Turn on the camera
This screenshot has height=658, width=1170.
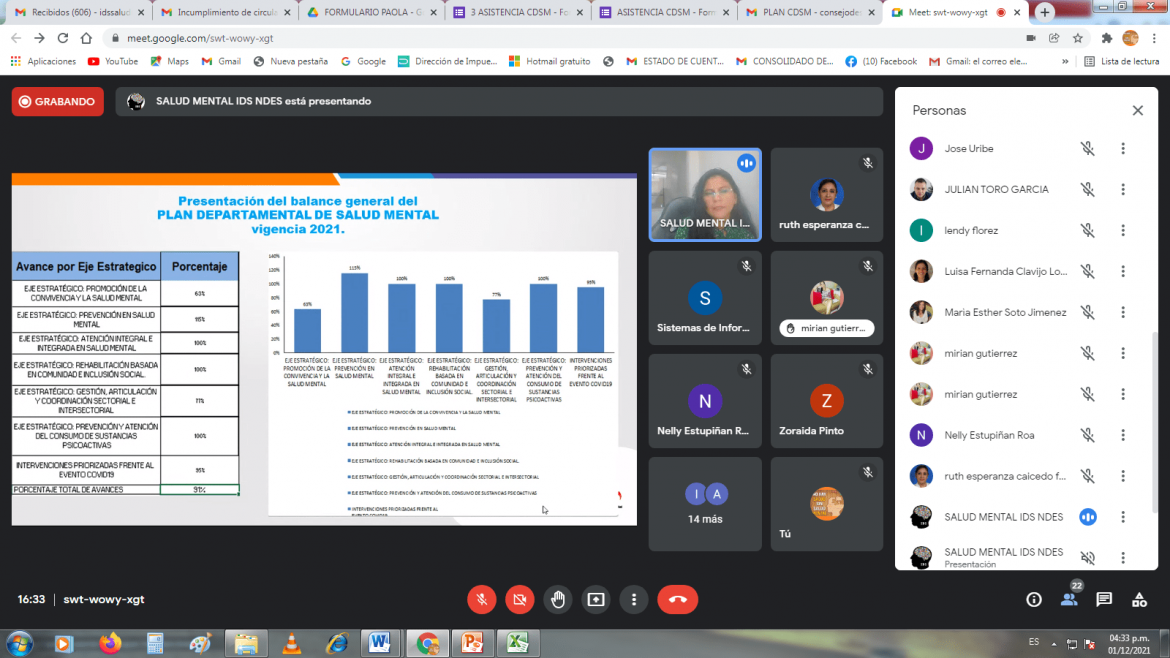tap(519, 599)
